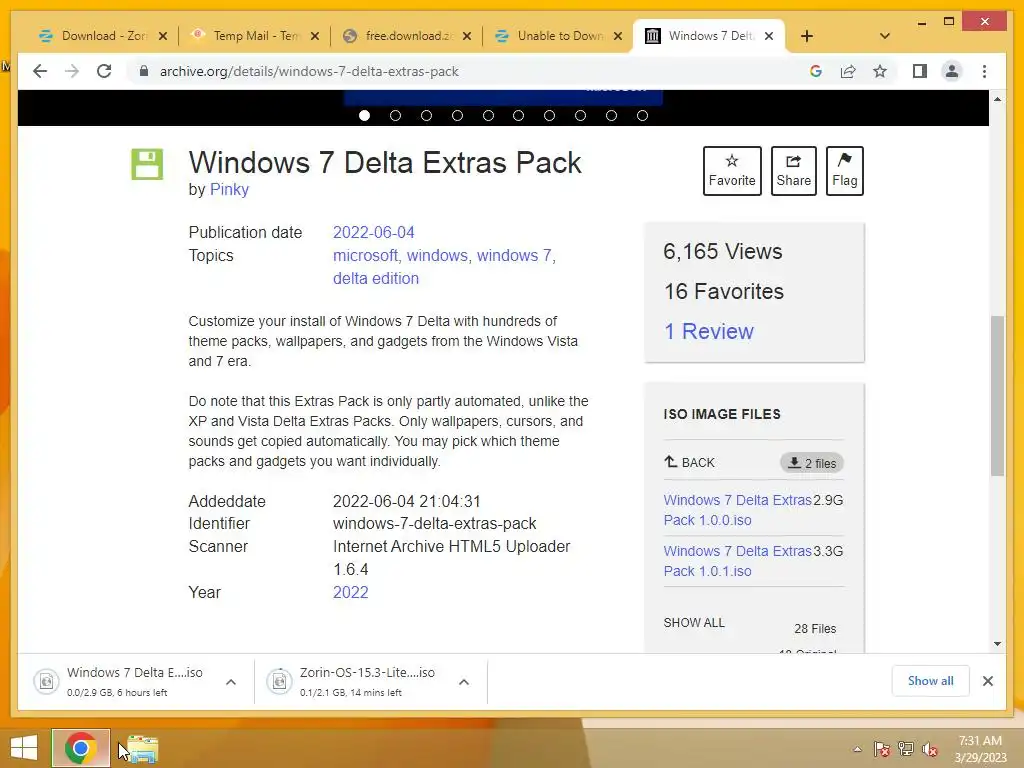
Task: Select seventh carousel dot
Action: coord(549,116)
